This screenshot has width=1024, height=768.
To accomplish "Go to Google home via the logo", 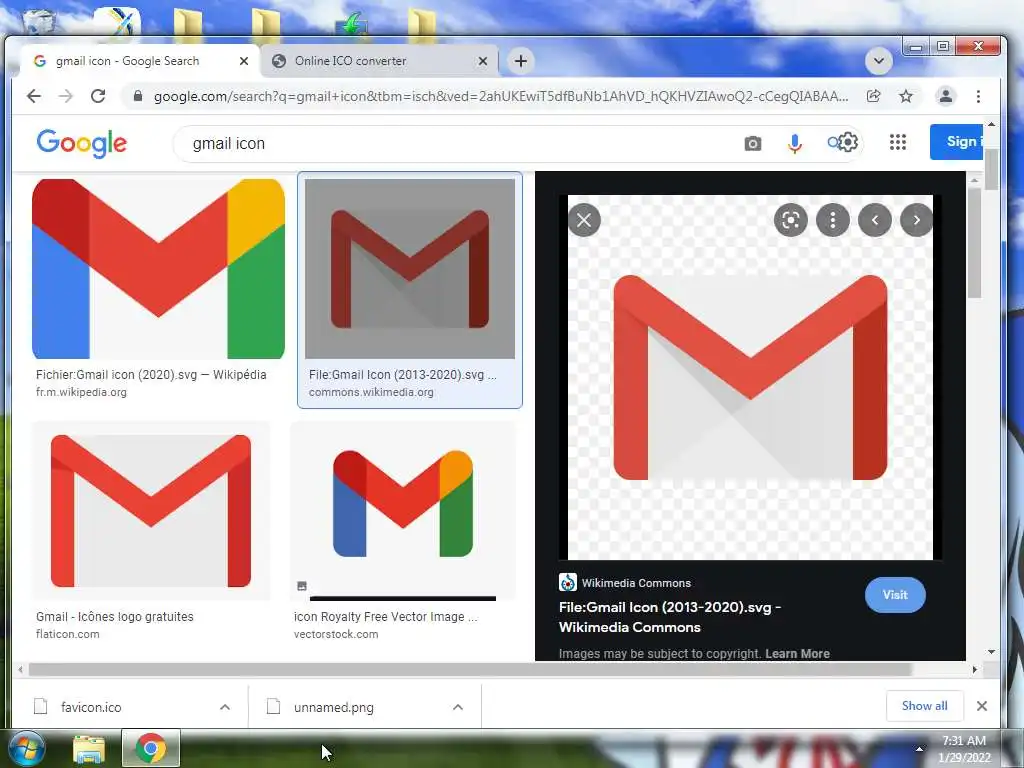I will click(x=82, y=143).
